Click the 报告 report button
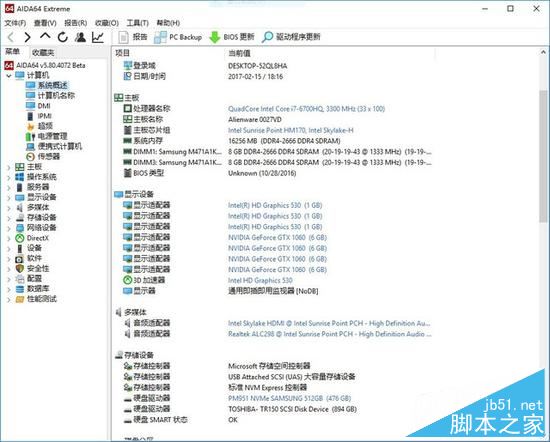 [x=133, y=37]
